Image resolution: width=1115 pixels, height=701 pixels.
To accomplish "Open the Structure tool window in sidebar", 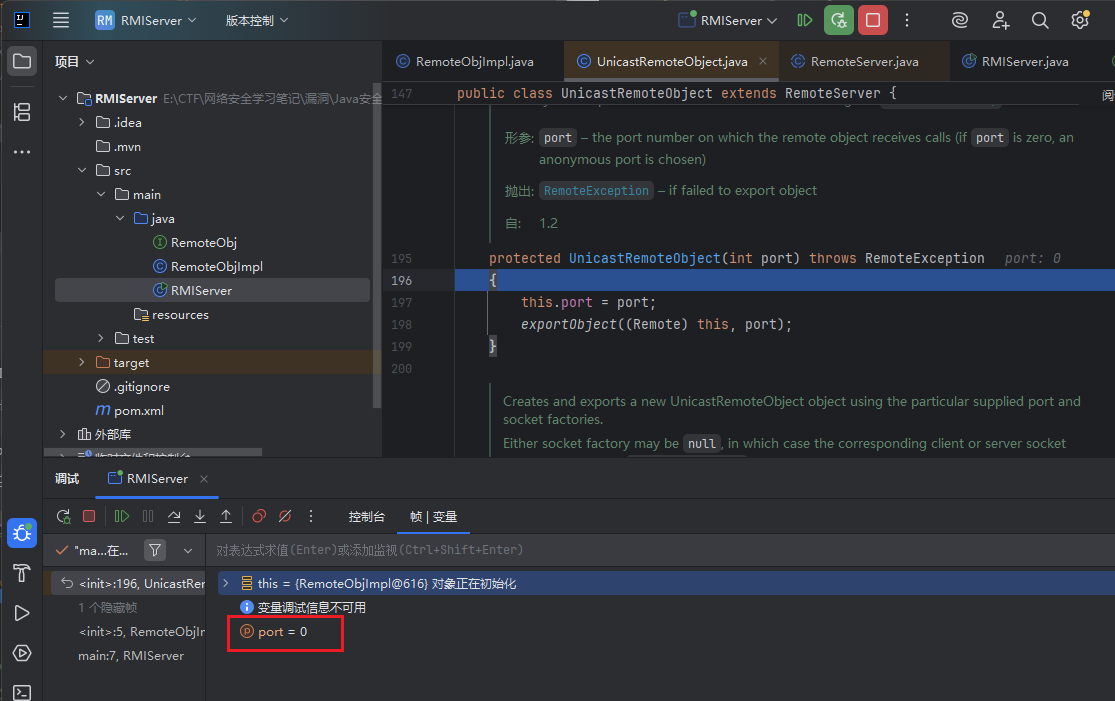I will click(x=21, y=112).
